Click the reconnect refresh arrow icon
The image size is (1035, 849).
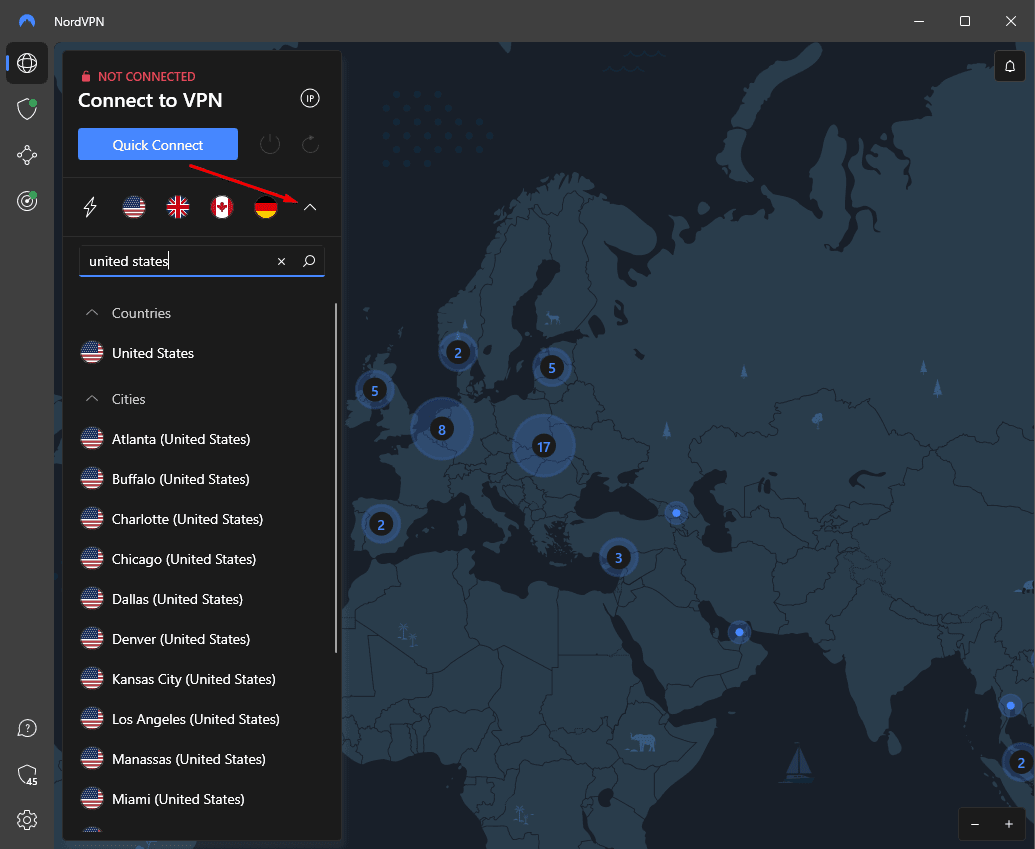click(310, 144)
